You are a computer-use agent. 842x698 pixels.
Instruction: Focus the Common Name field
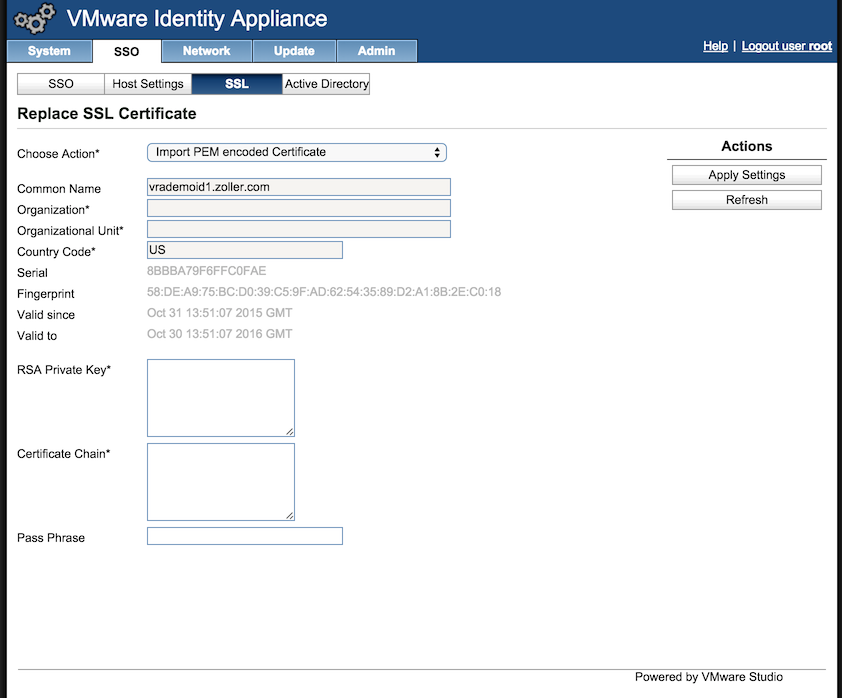point(298,187)
